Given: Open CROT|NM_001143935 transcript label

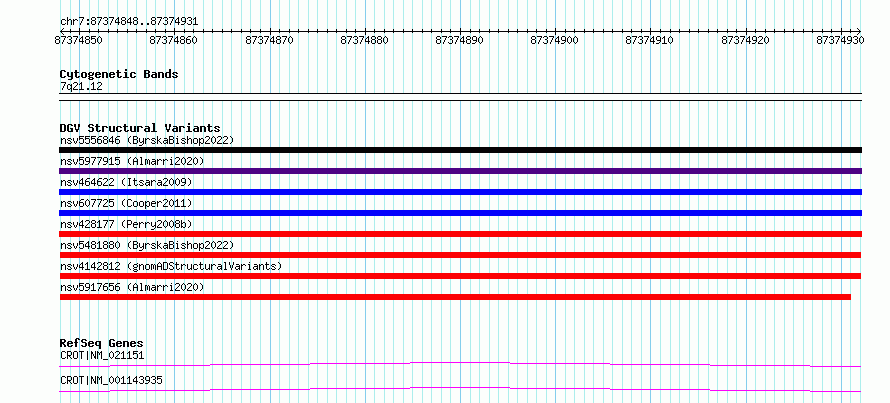Looking at the screenshot, I should tap(111, 380).
